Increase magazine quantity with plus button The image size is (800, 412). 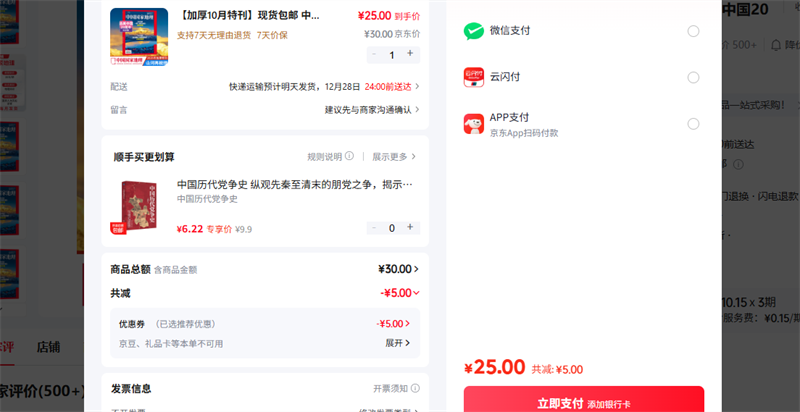click(x=409, y=55)
